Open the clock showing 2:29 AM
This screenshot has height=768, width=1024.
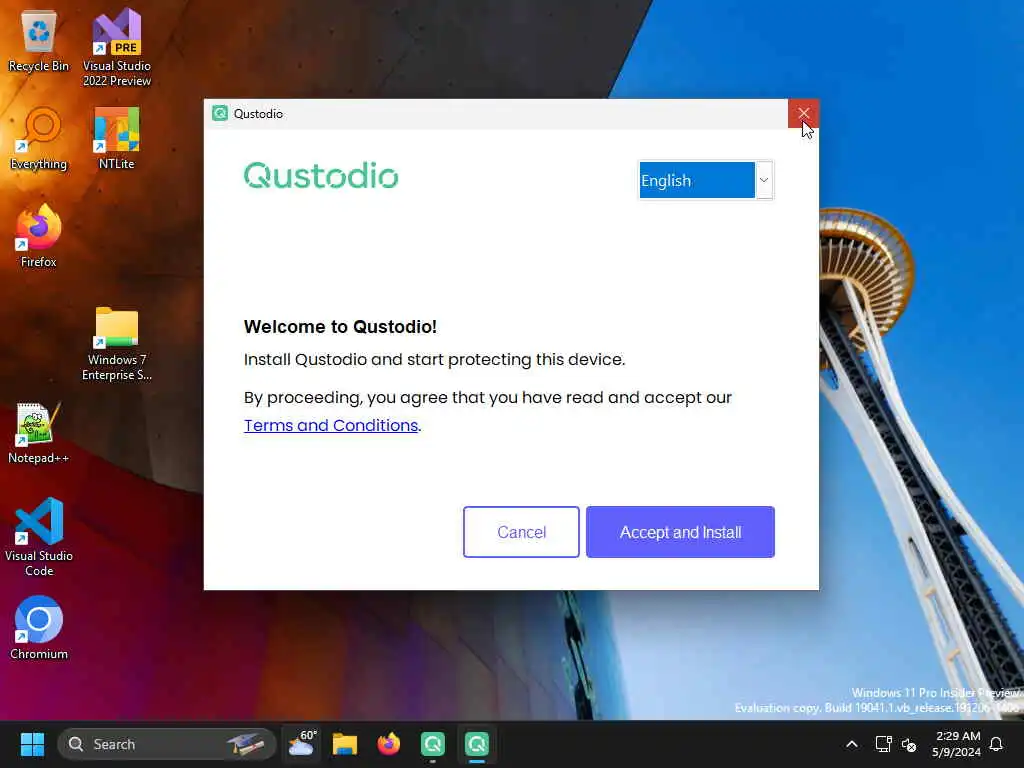click(956, 744)
